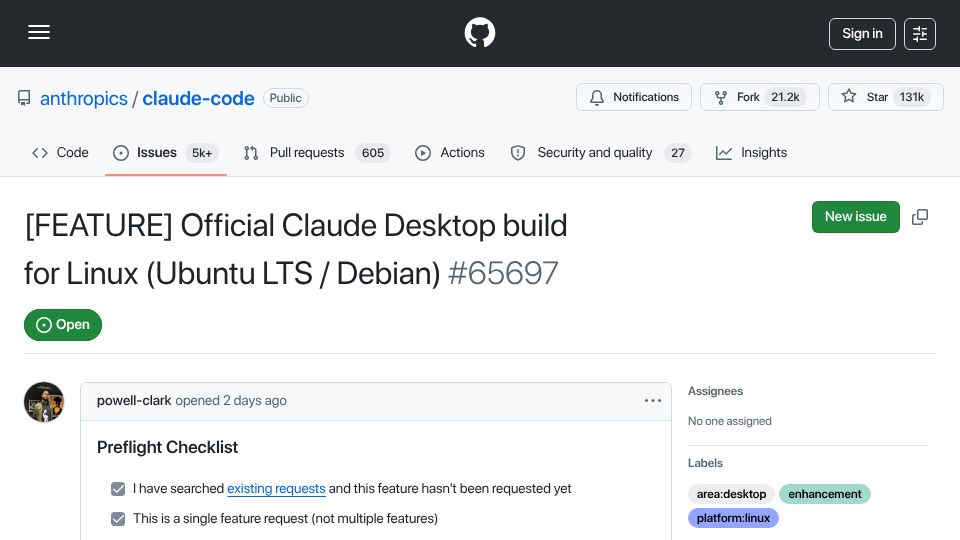Viewport: 960px width, 540px height.
Task: Click the 27 security counter badge
Action: pos(678,153)
